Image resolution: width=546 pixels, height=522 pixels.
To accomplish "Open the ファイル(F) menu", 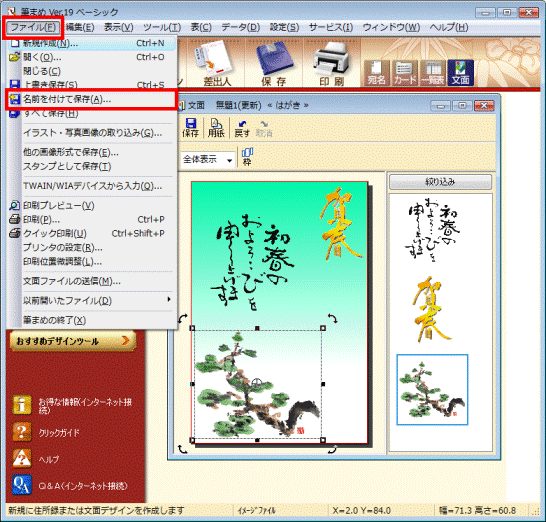I will coord(33,27).
